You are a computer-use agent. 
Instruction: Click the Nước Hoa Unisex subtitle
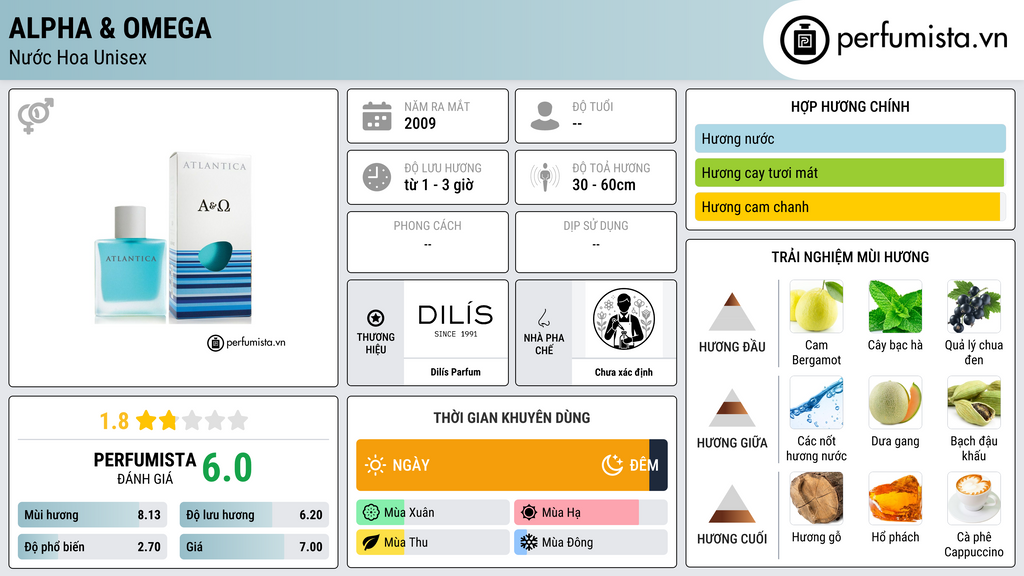coord(78,57)
